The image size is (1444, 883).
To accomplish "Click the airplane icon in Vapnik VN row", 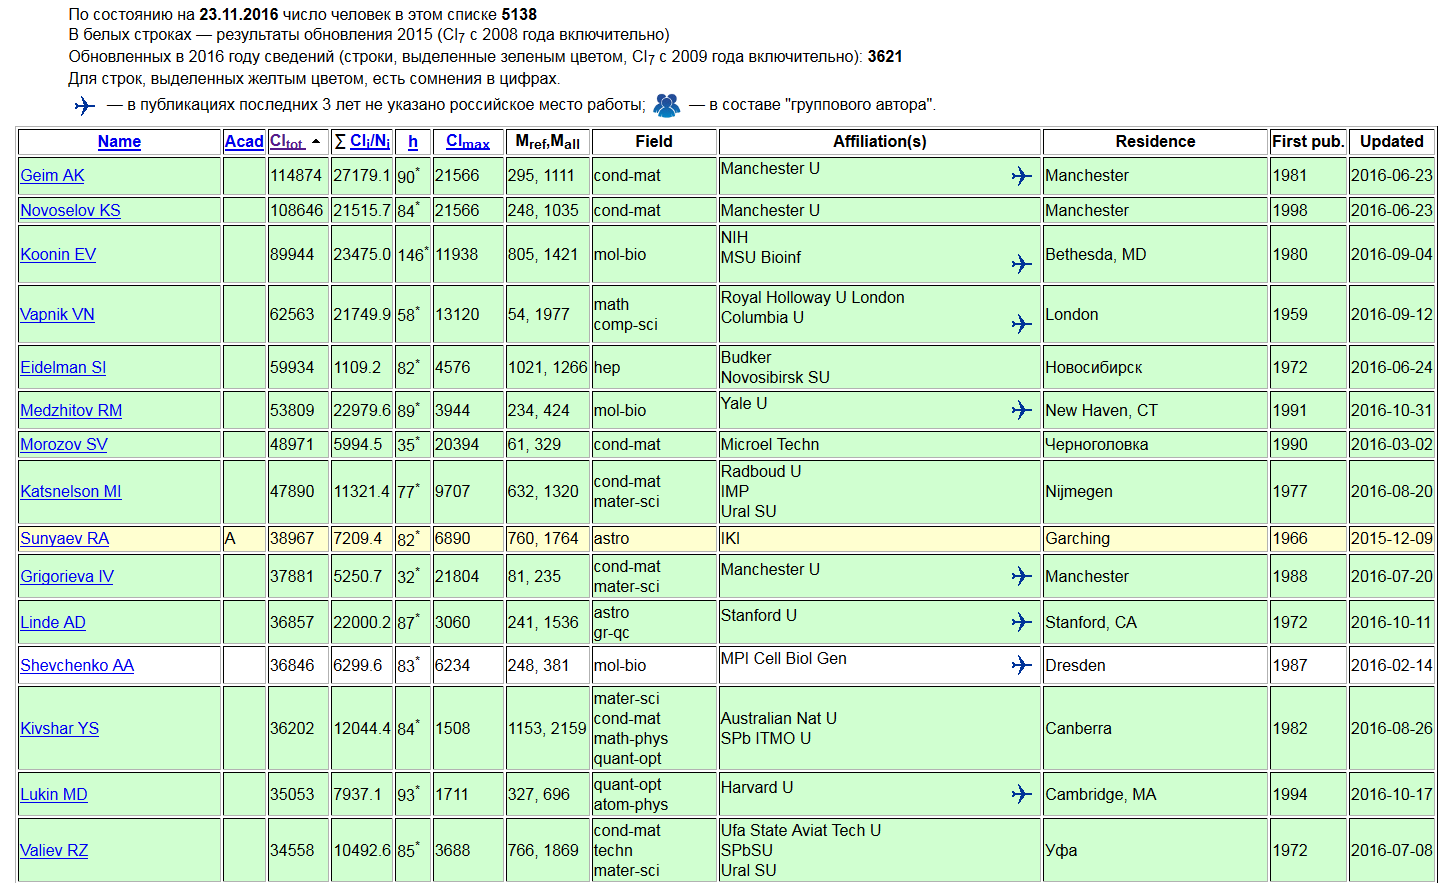I will click(x=1021, y=324).
